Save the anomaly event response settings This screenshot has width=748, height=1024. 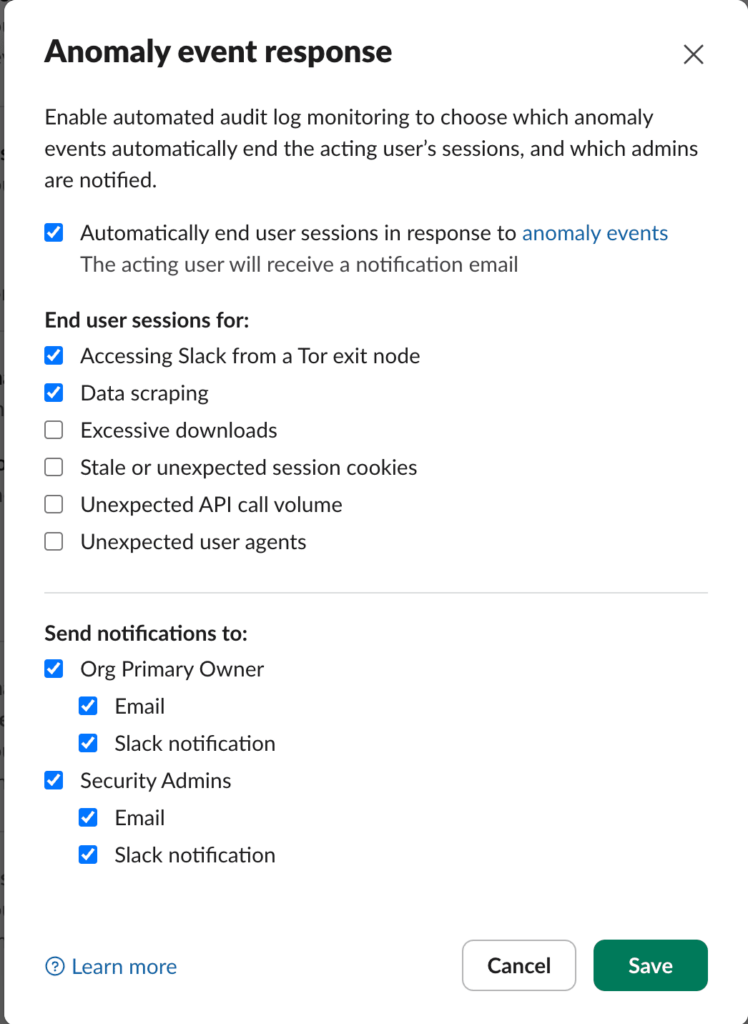[650, 965]
